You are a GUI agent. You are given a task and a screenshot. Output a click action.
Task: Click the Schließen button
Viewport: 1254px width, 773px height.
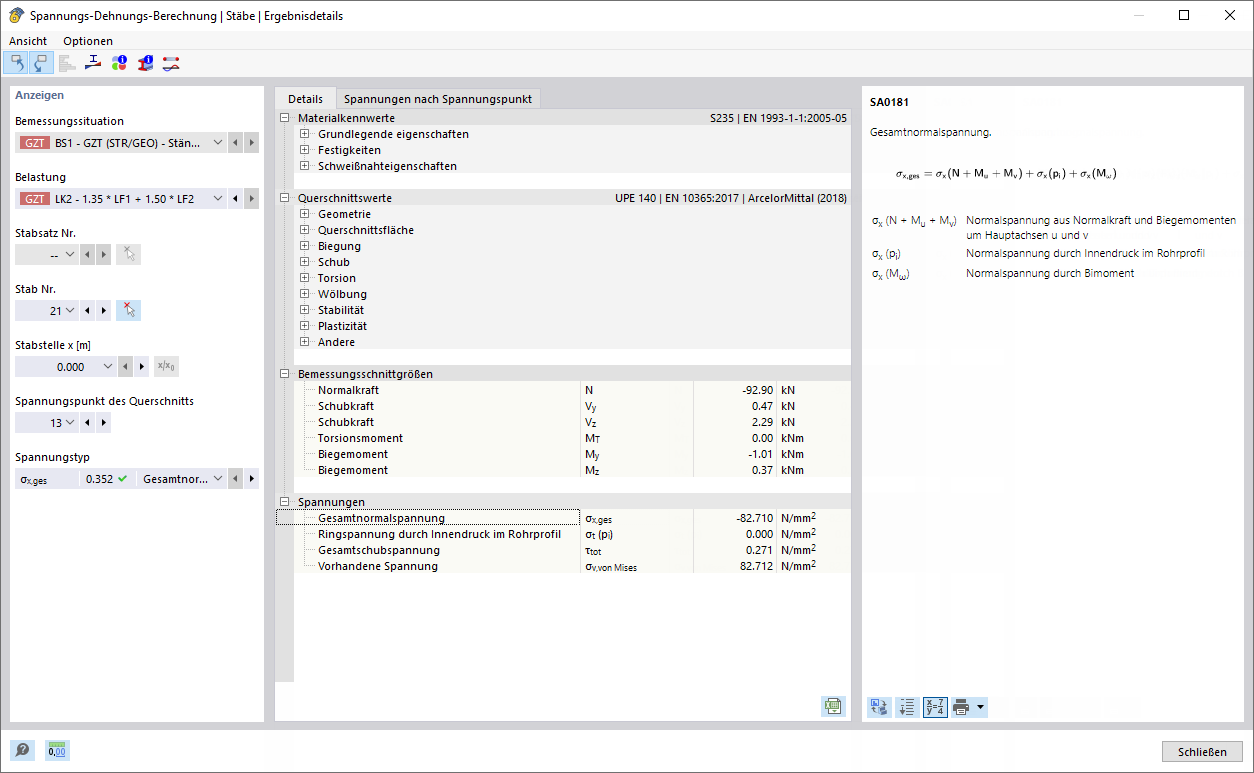click(1202, 752)
